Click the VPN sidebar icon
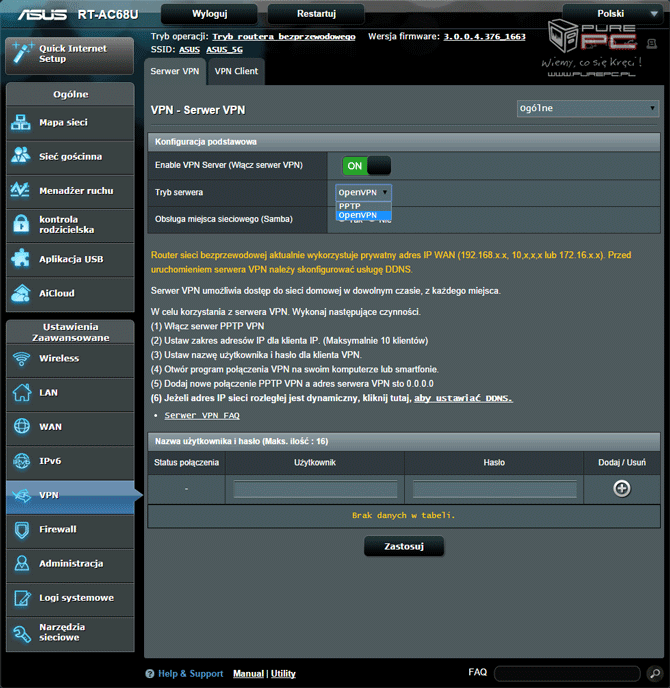 [x=21, y=495]
